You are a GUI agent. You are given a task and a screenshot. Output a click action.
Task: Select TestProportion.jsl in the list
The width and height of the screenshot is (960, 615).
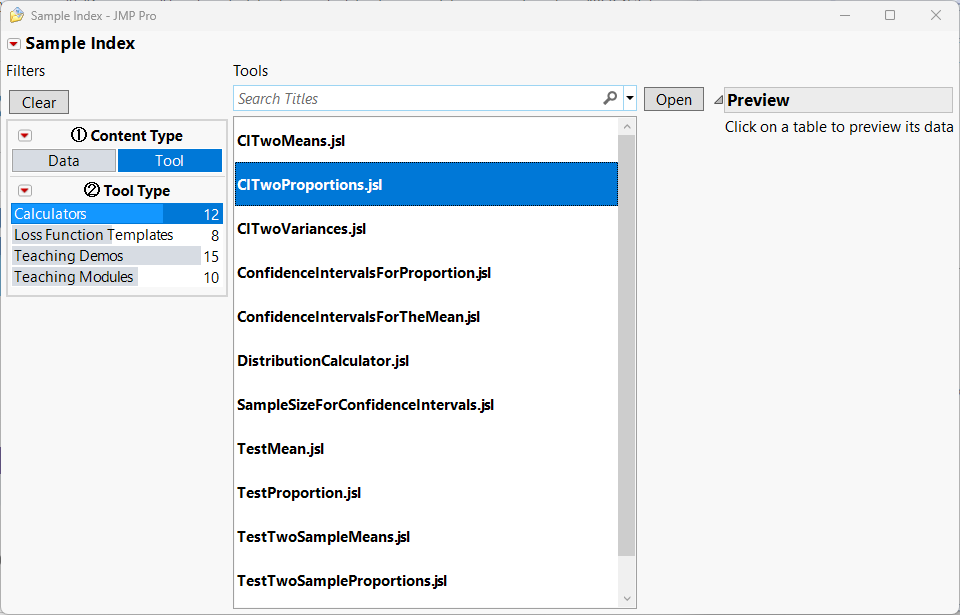(x=426, y=493)
